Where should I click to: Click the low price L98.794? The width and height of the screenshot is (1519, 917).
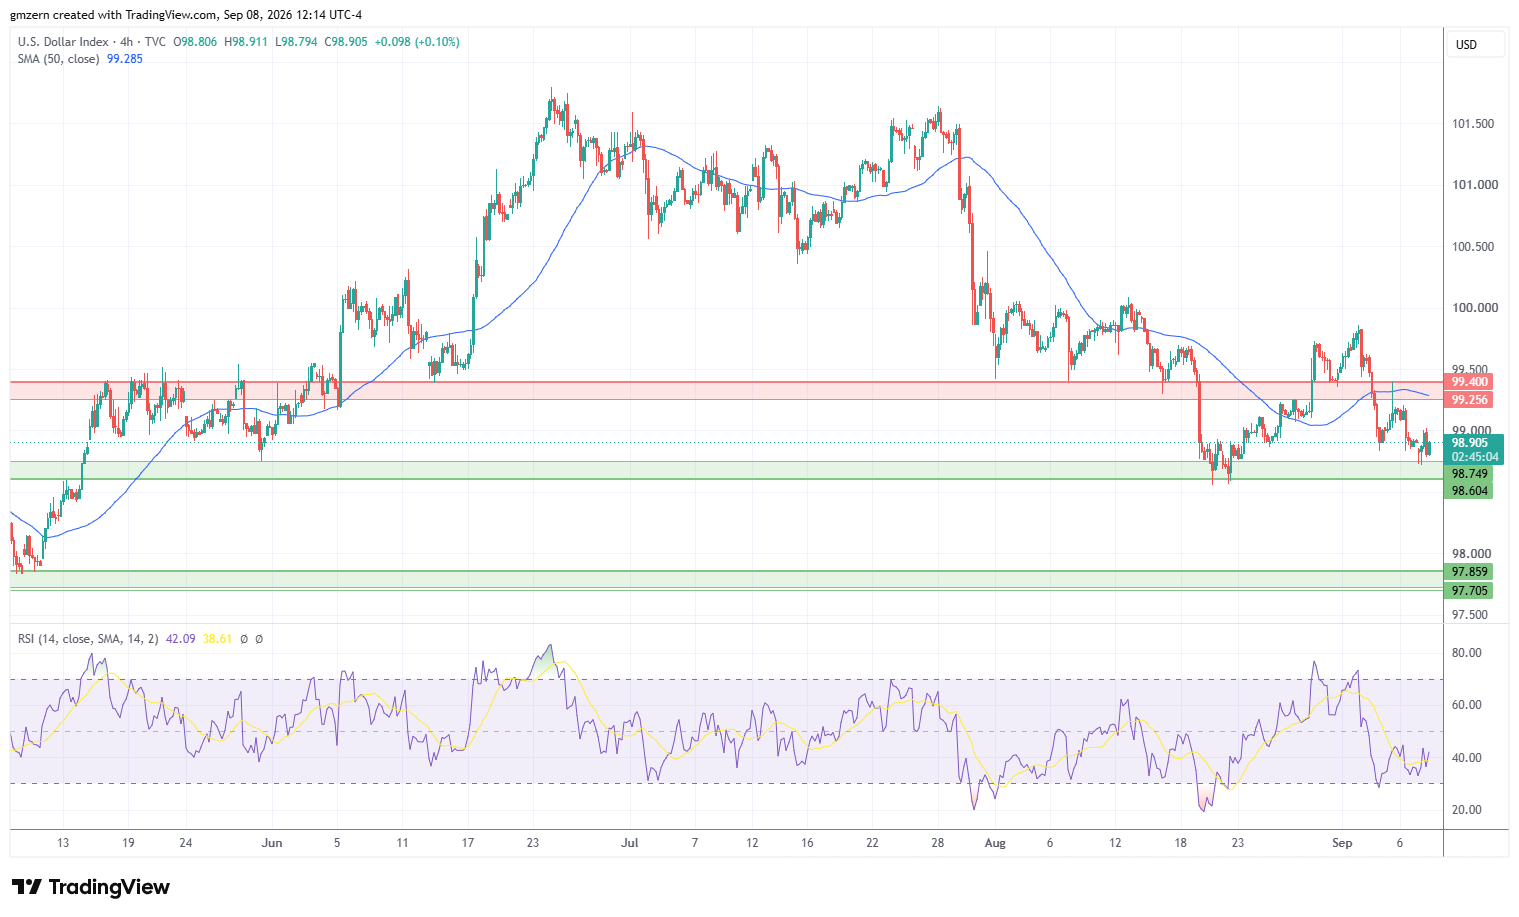296,42
